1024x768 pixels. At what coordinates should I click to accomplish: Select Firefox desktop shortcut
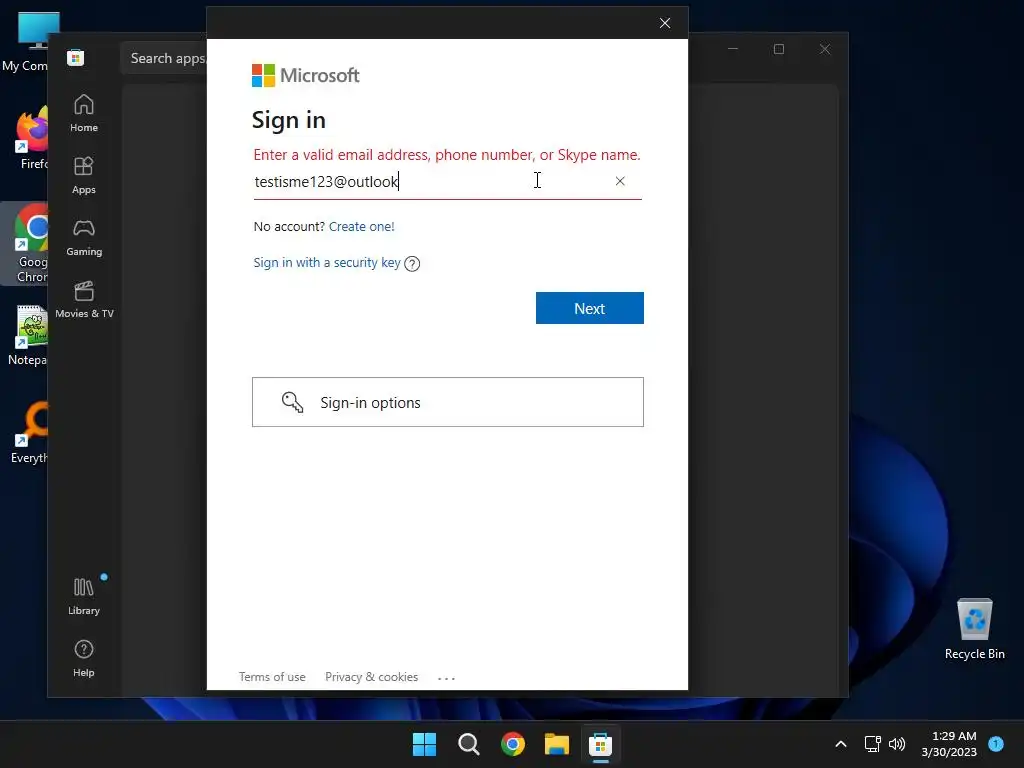pos(31,138)
